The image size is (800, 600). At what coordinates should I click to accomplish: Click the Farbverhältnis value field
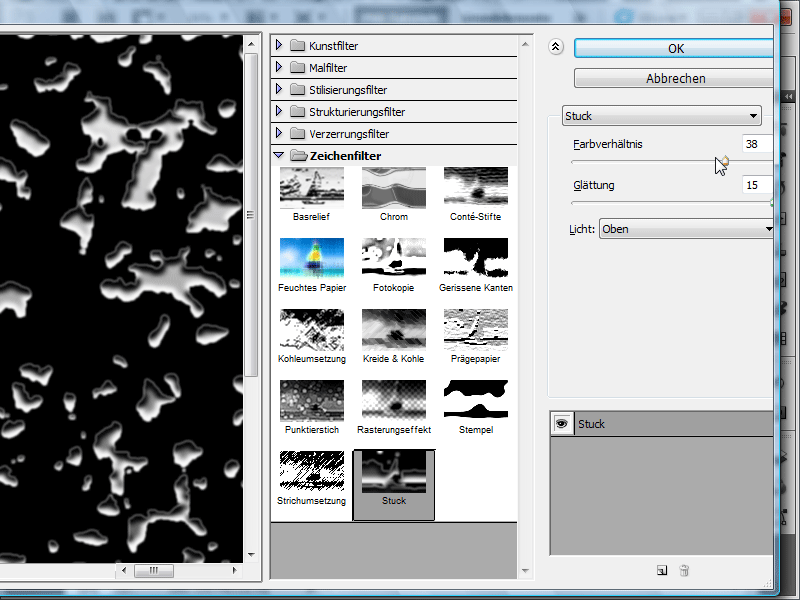[757, 144]
